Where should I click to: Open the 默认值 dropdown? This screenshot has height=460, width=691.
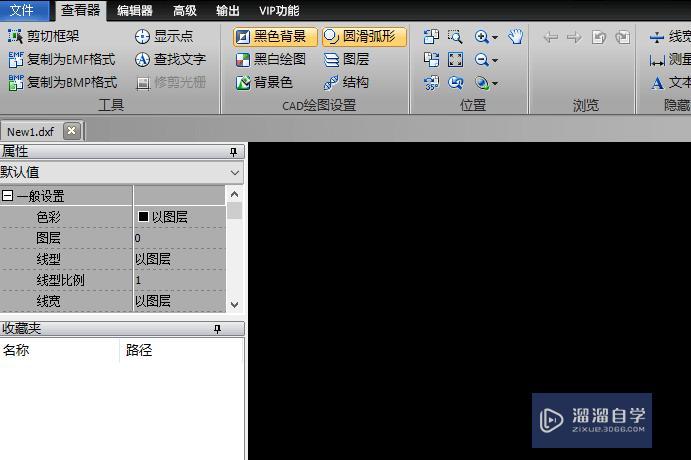click(x=235, y=173)
